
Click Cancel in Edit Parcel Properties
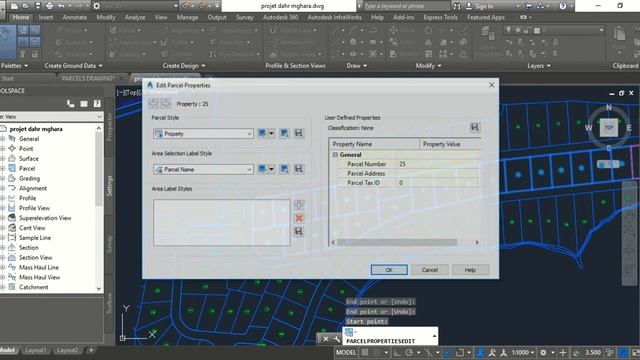point(429,270)
